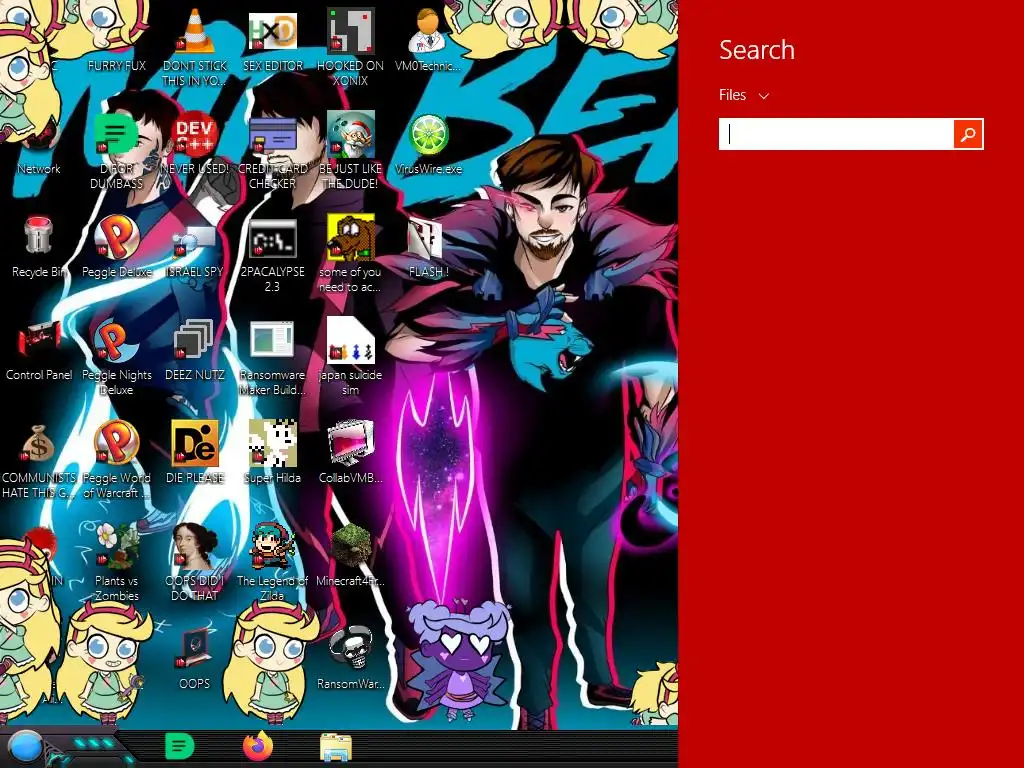Image resolution: width=1024 pixels, height=768 pixels.
Task: Open the VLC cone desktop icon
Action: [x=195, y=31]
